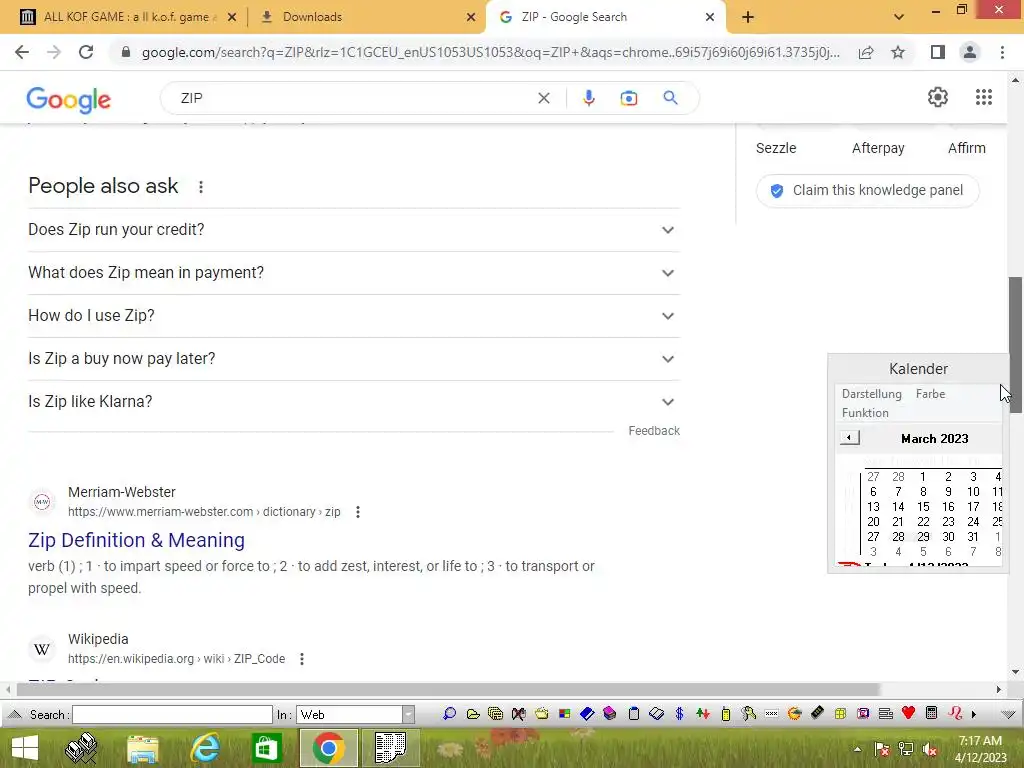The image size is (1024, 768).
Task: Click the open folder toolbar icon
Action: coord(473,714)
